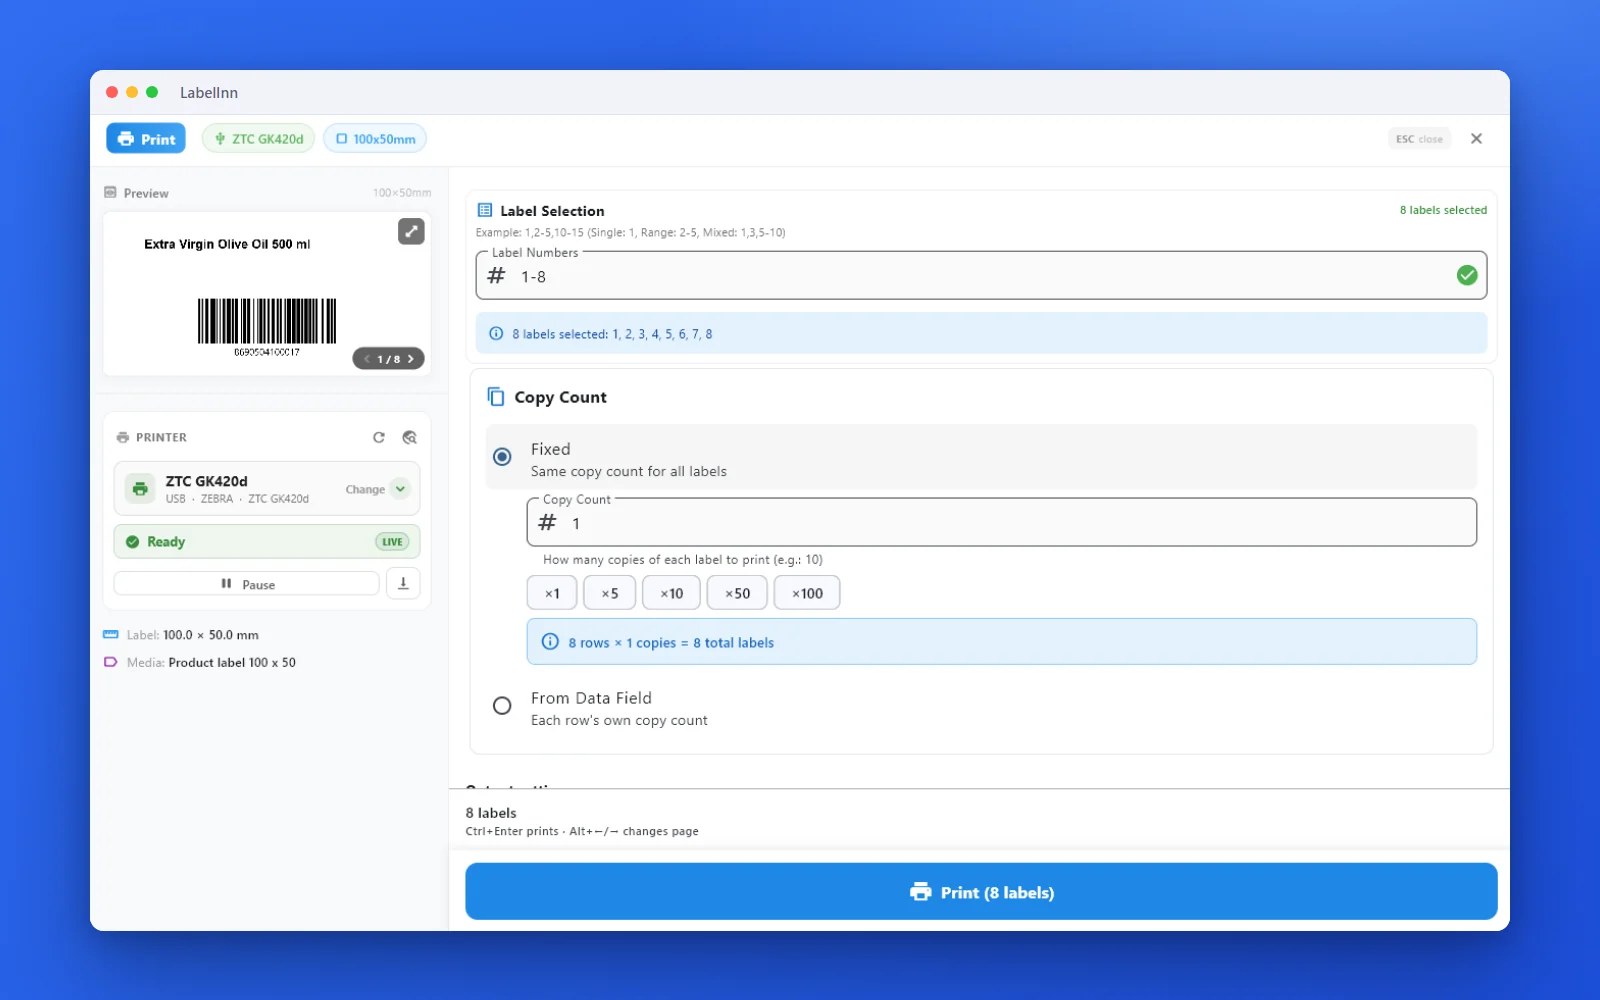Choose the ×10 copies preset

point(671,593)
